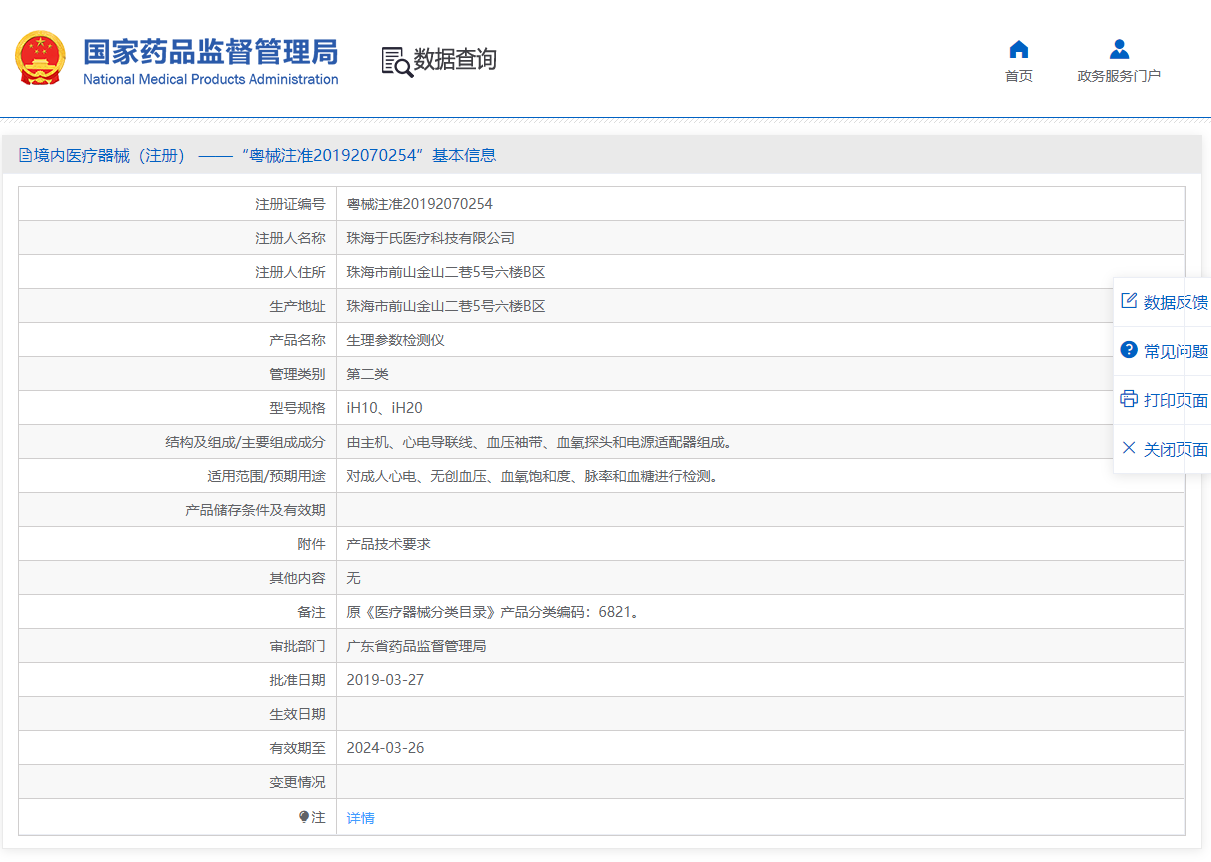Select attachment value 产品技术要求
The height and width of the screenshot is (862, 1211).
coord(389,544)
